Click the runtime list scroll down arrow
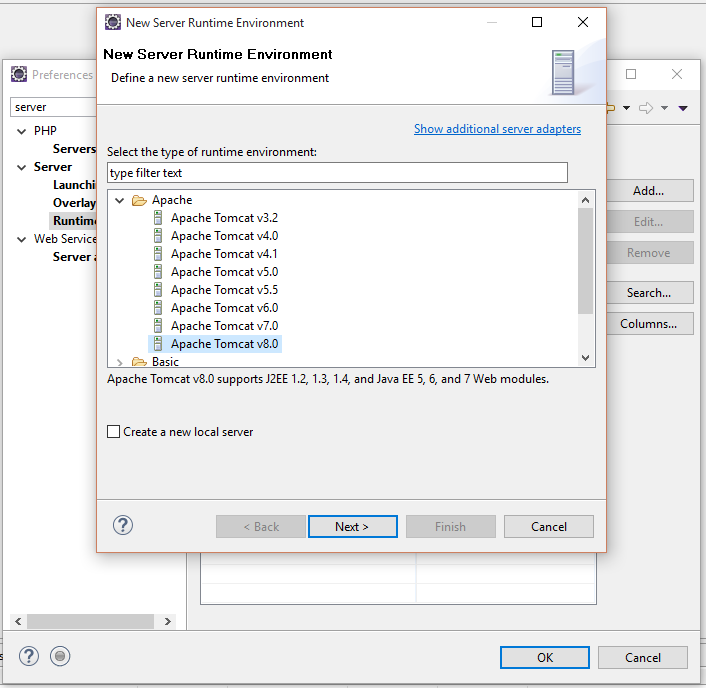 click(x=585, y=358)
